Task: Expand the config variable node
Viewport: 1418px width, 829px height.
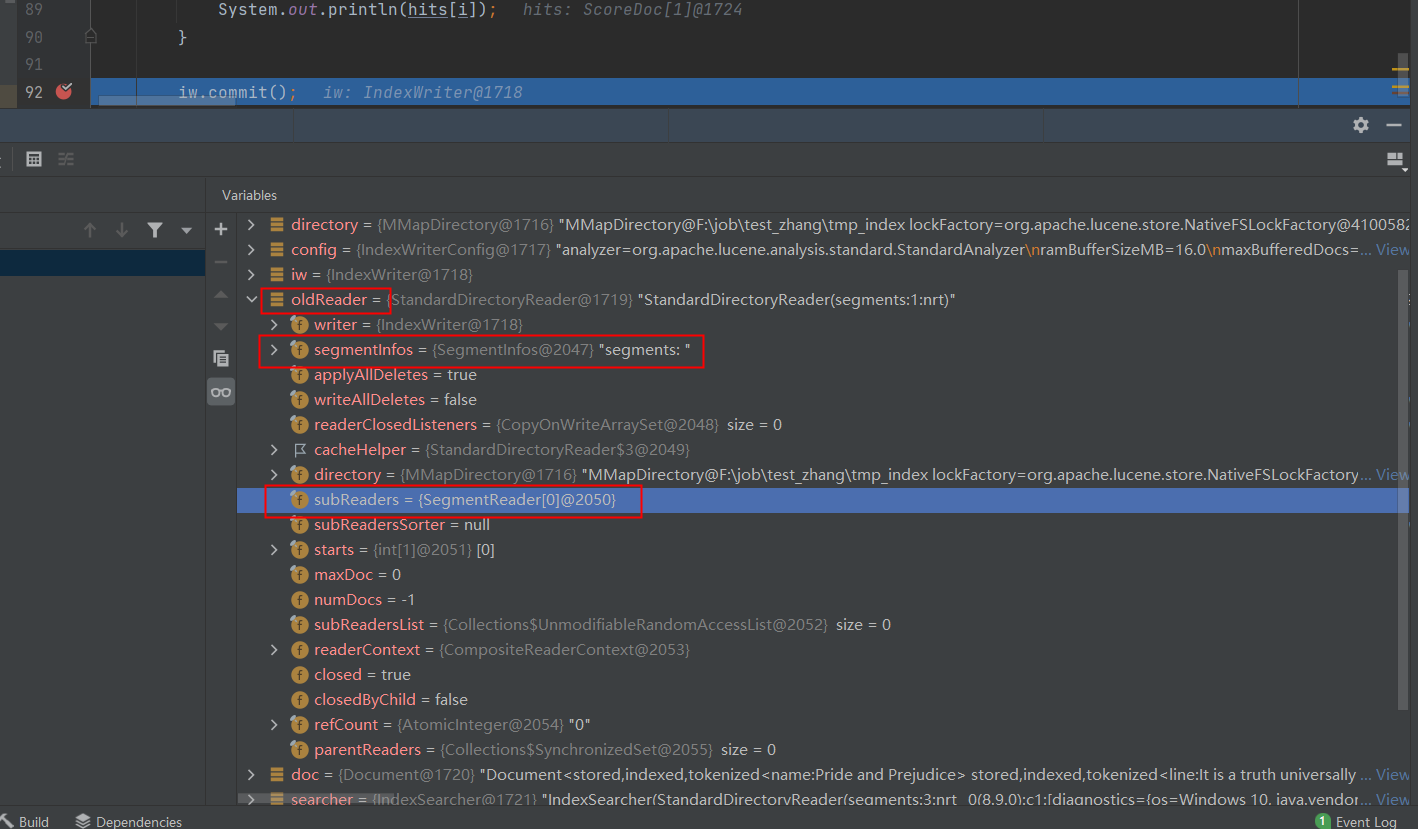Action: (x=251, y=250)
